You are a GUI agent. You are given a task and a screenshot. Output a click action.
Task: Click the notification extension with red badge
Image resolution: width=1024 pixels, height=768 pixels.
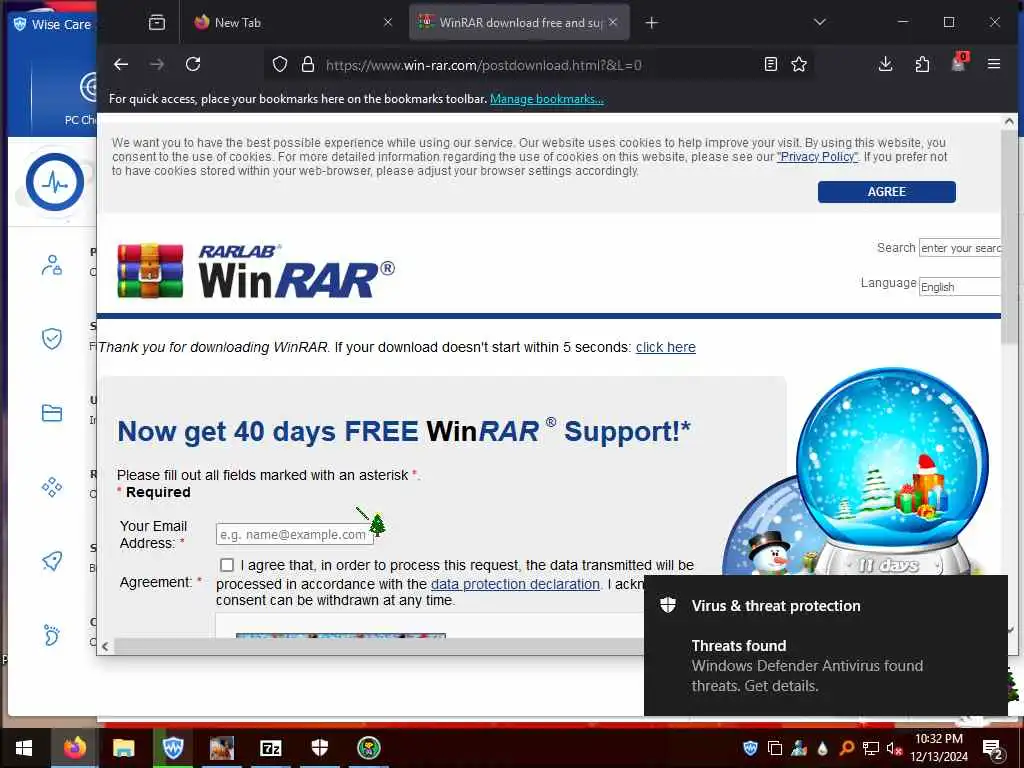click(959, 63)
